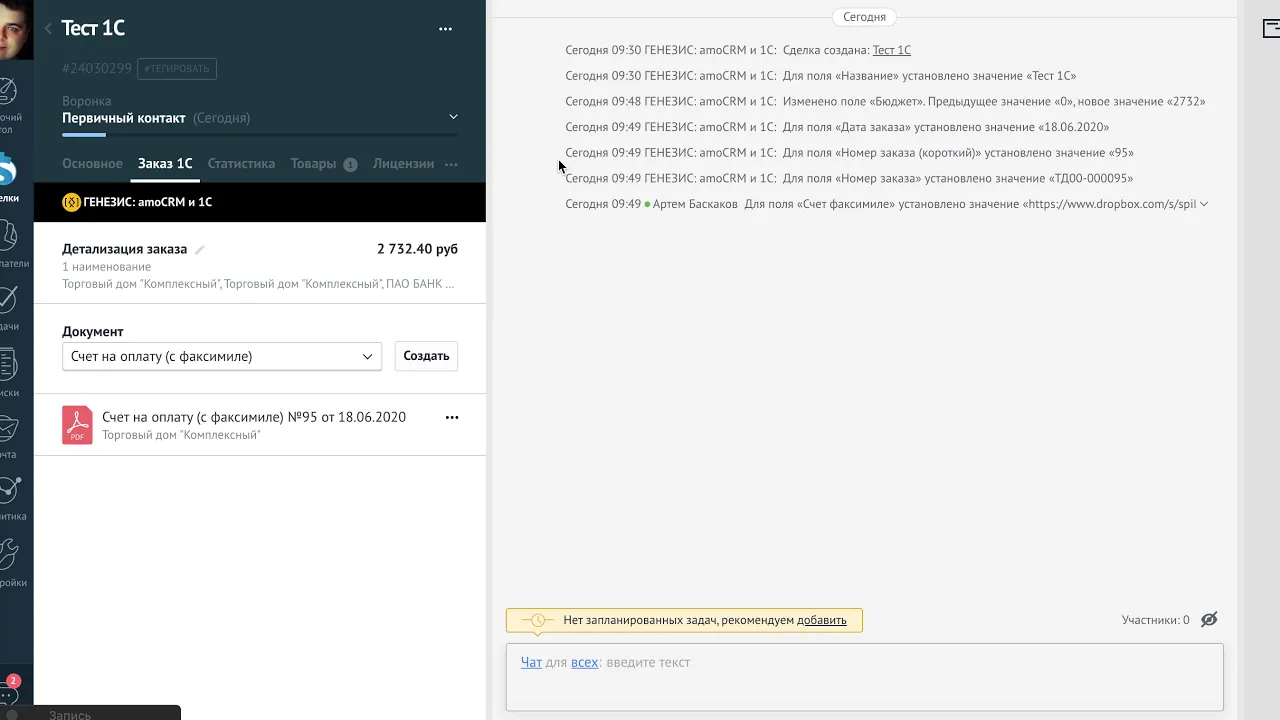The width and height of the screenshot is (1280, 720).
Task: Open the analytics graph icon in the sidebar
Action: click(8, 490)
